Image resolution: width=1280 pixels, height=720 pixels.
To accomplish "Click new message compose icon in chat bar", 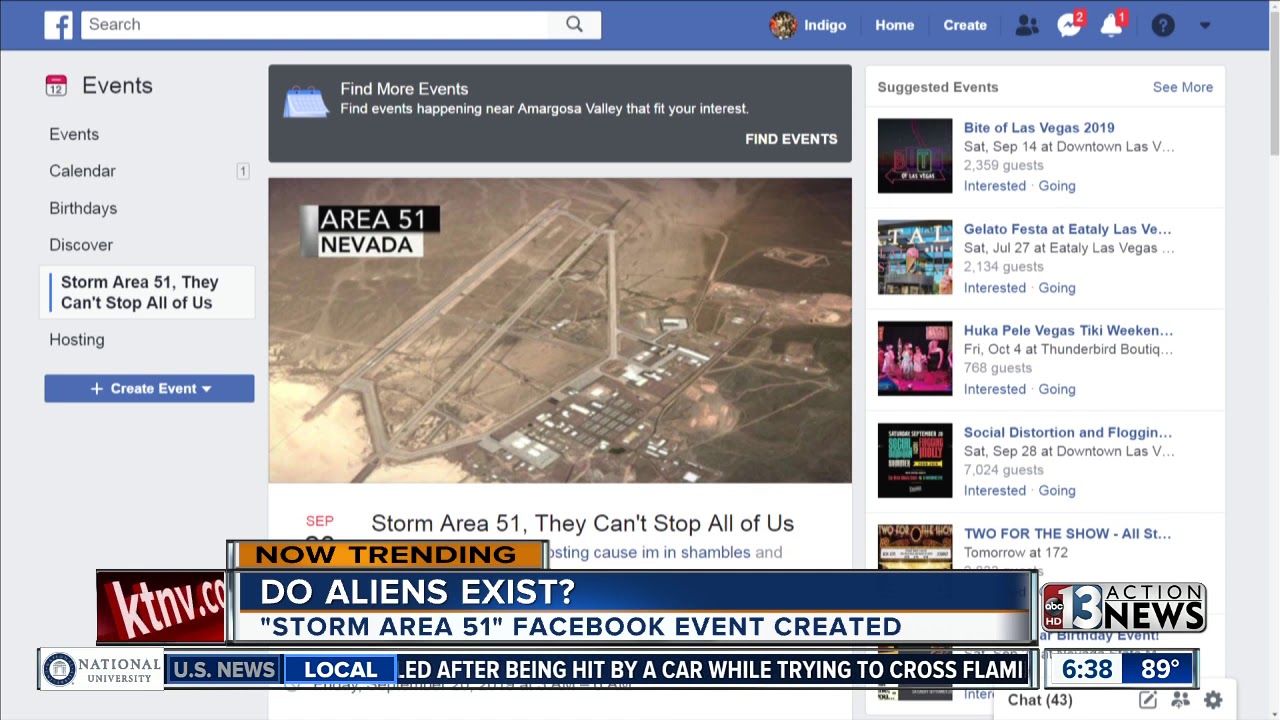I will [1148, 700].
